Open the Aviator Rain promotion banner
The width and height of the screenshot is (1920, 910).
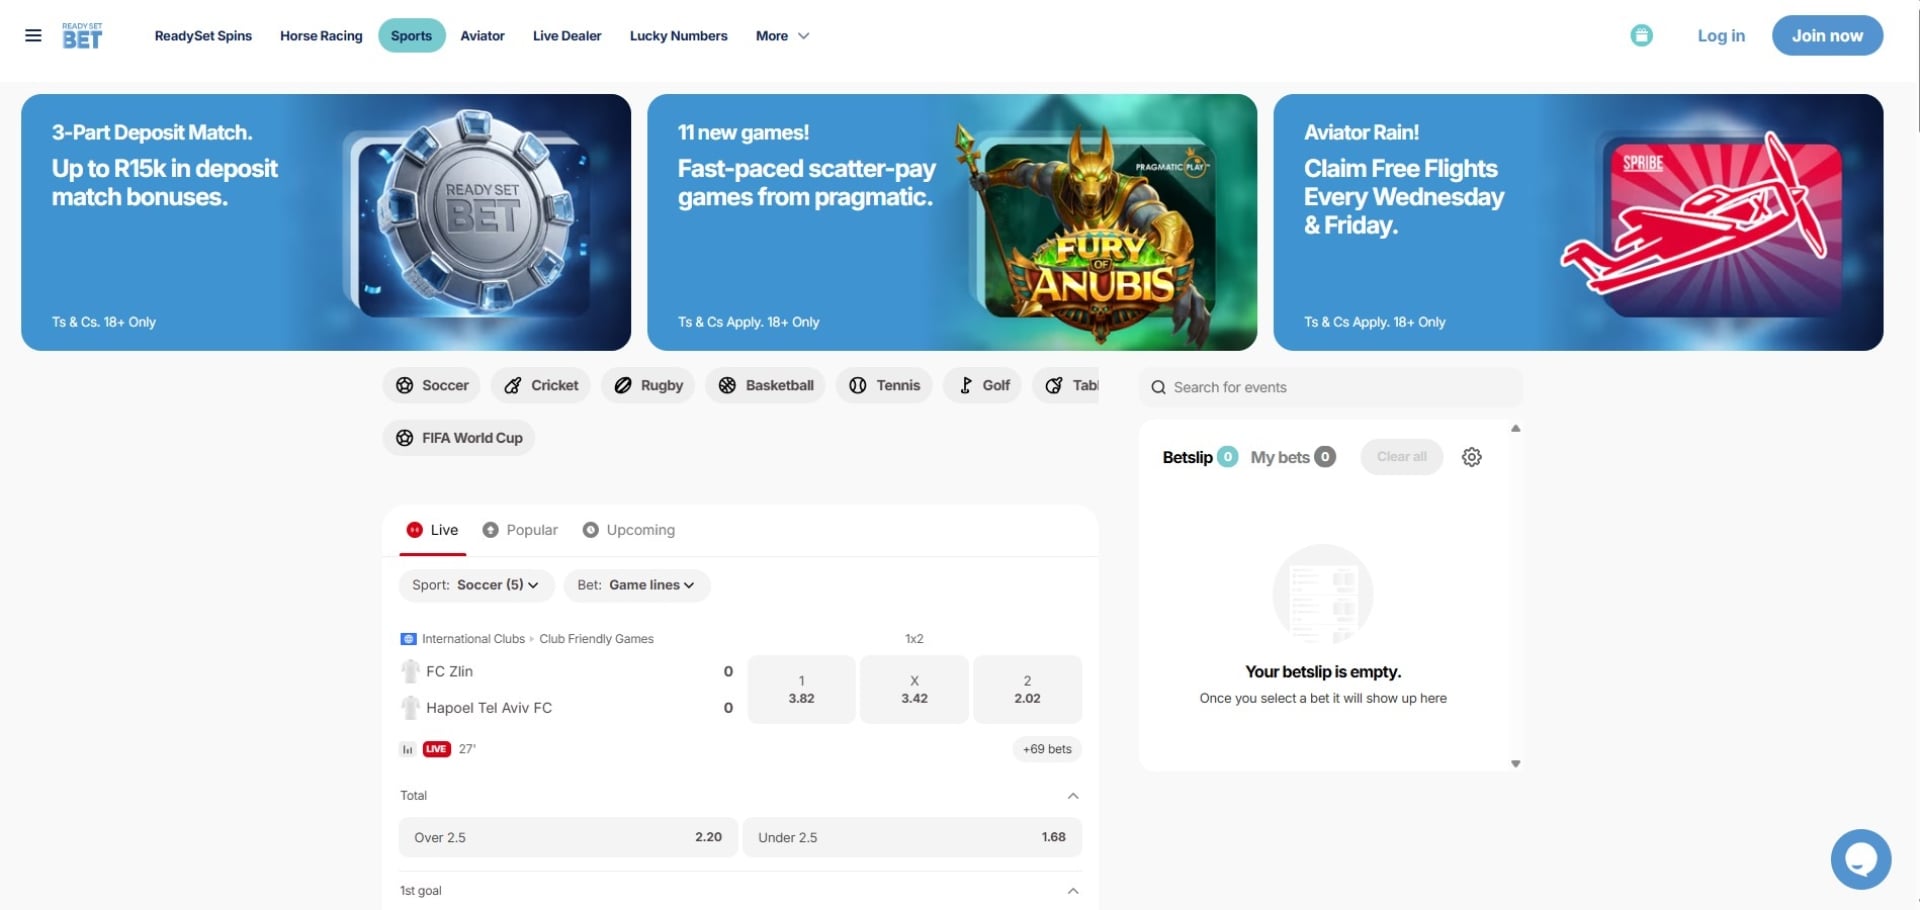(x=1578, y=222)
